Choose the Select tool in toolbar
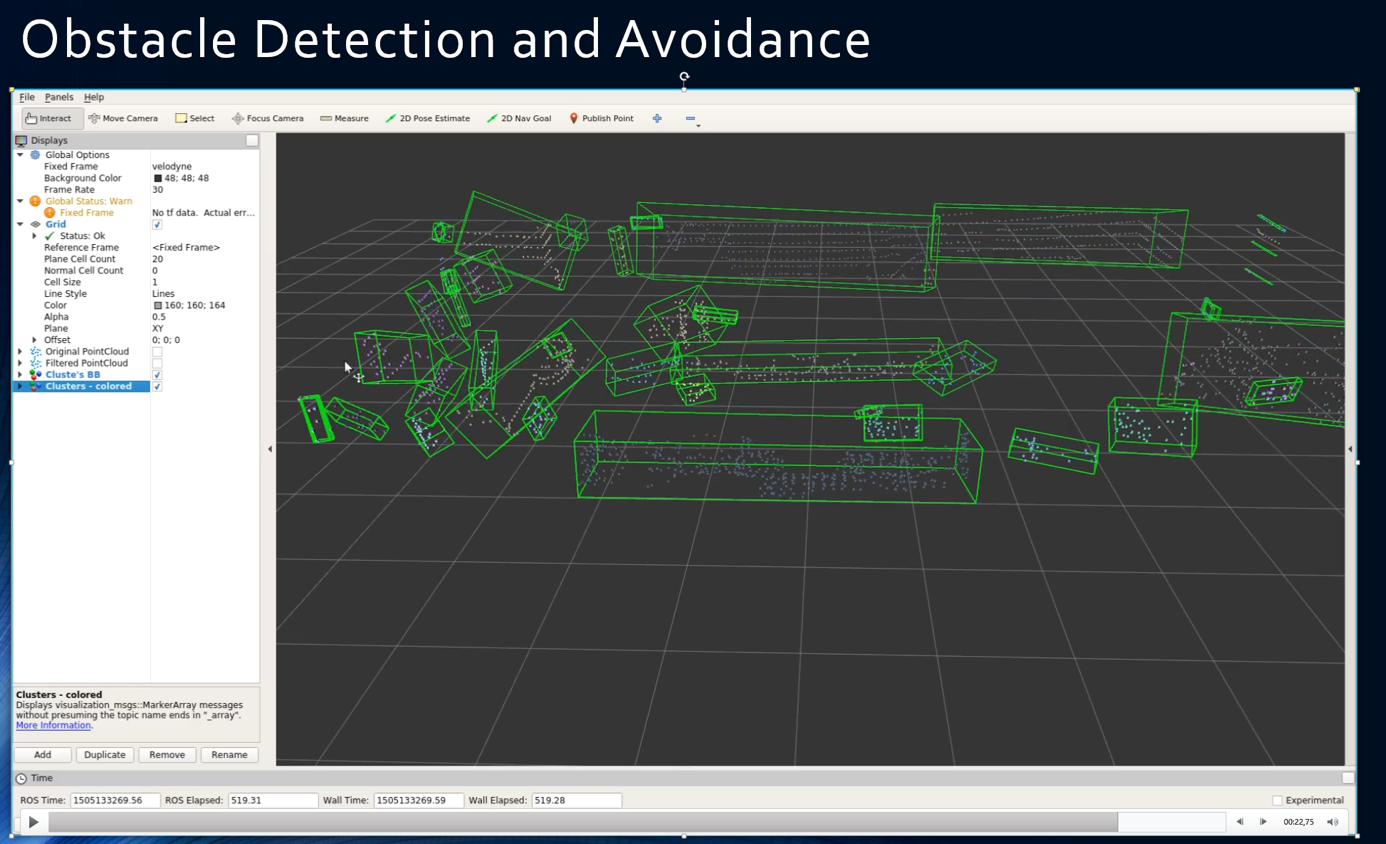The image size is (1386, 844). coord(195,118)
